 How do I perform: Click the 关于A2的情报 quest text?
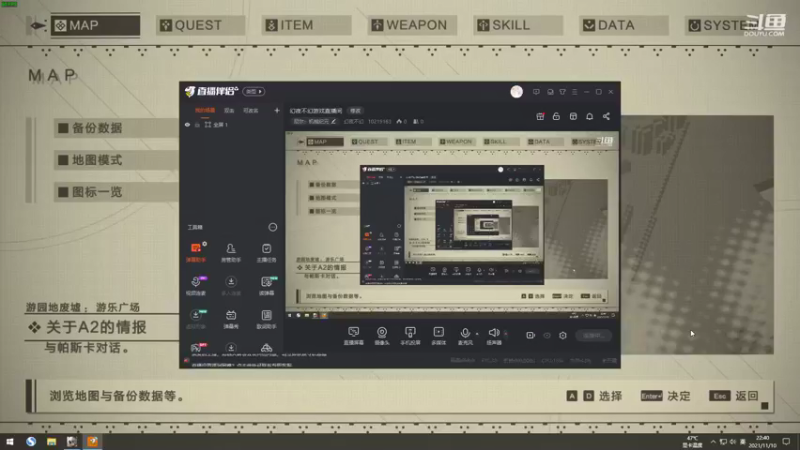click(96, 327)
